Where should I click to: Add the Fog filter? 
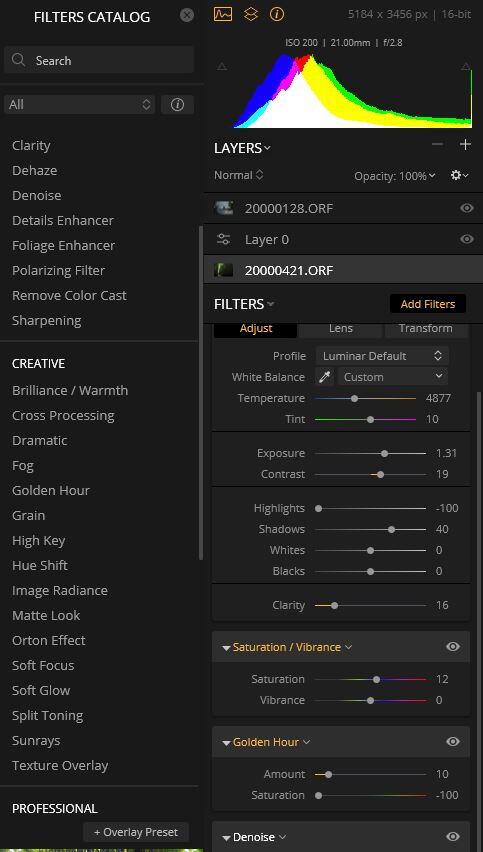pyautogui.click(x=23, y=466)
